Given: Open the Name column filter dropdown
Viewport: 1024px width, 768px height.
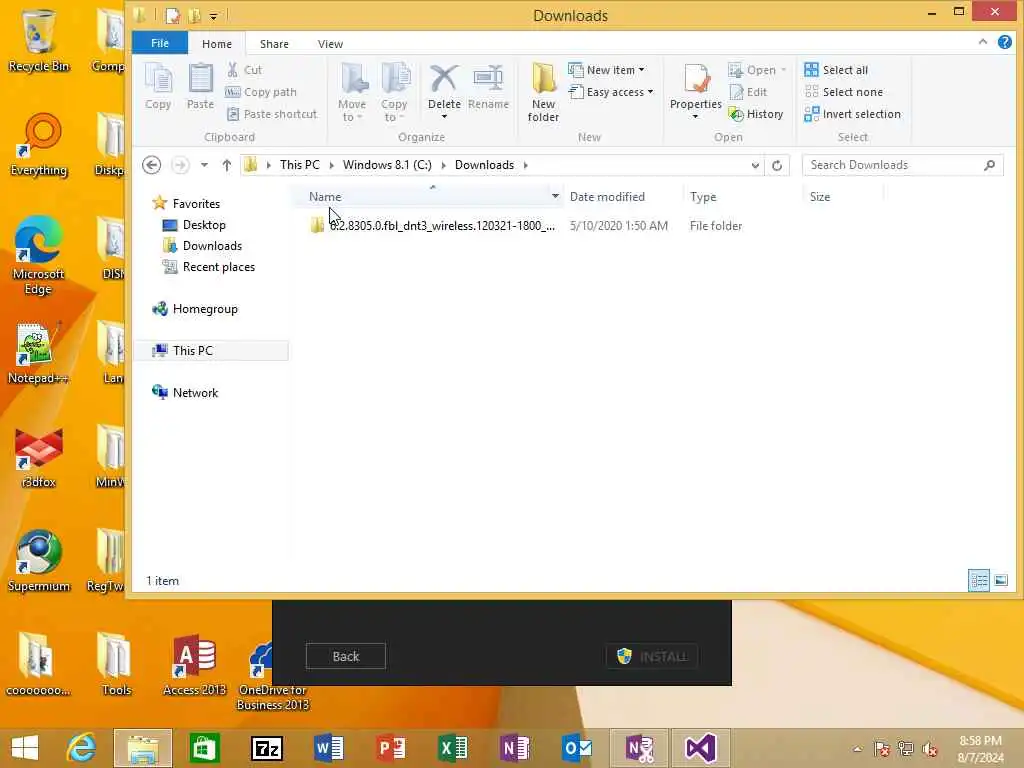Looking at the screenshot, I should [555, 196].
